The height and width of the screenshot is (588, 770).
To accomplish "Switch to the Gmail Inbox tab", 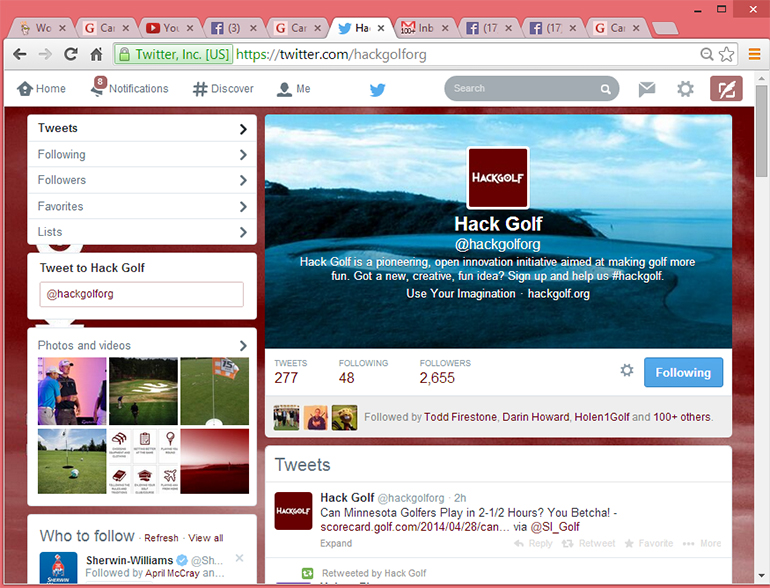I will [x=424, y=28].
